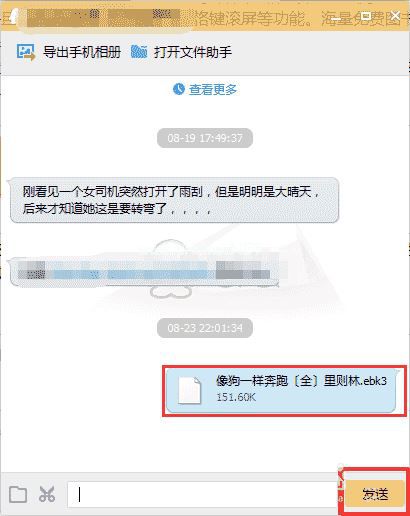Image resolution: width=410 pixels, height=516 pixels.
Task: Open the 像狗一样奔跑 ebk3 file message
Action: click(x=283, y=390)
